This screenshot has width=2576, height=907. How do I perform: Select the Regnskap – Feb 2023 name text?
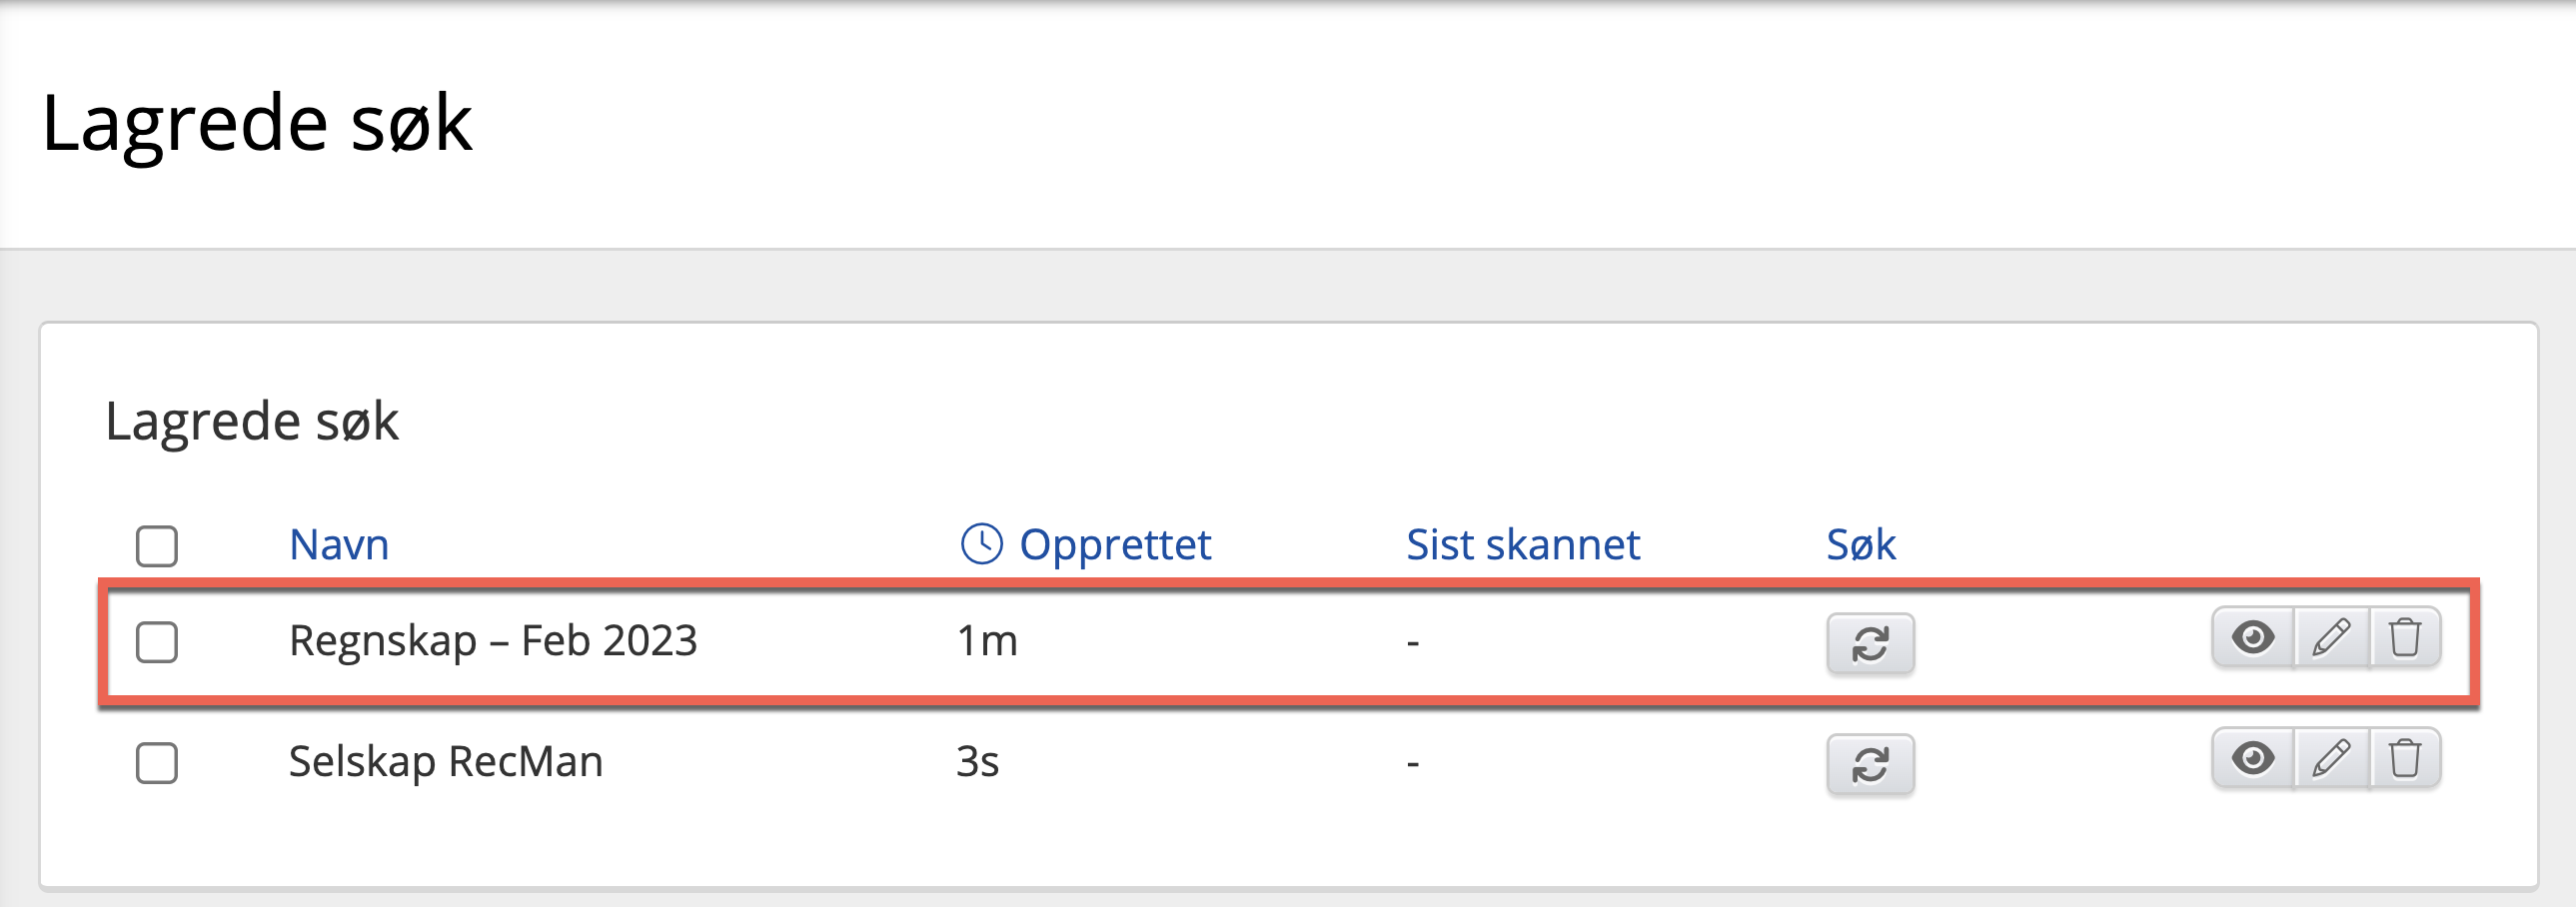coord(492,641)
